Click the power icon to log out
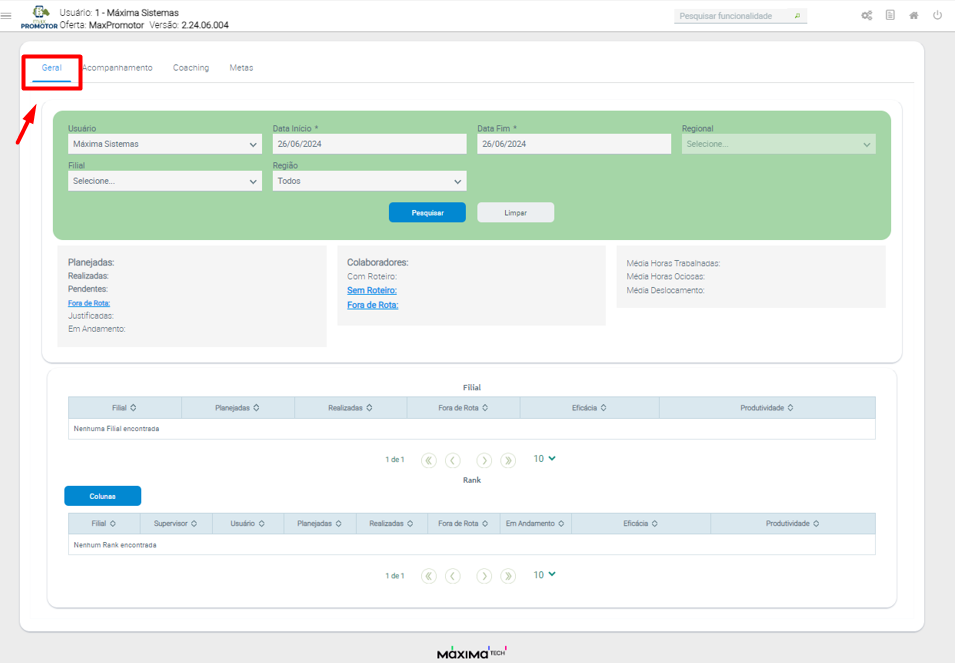Image resolution: width=958 pixels, height=664 pixels. point(937,16)
